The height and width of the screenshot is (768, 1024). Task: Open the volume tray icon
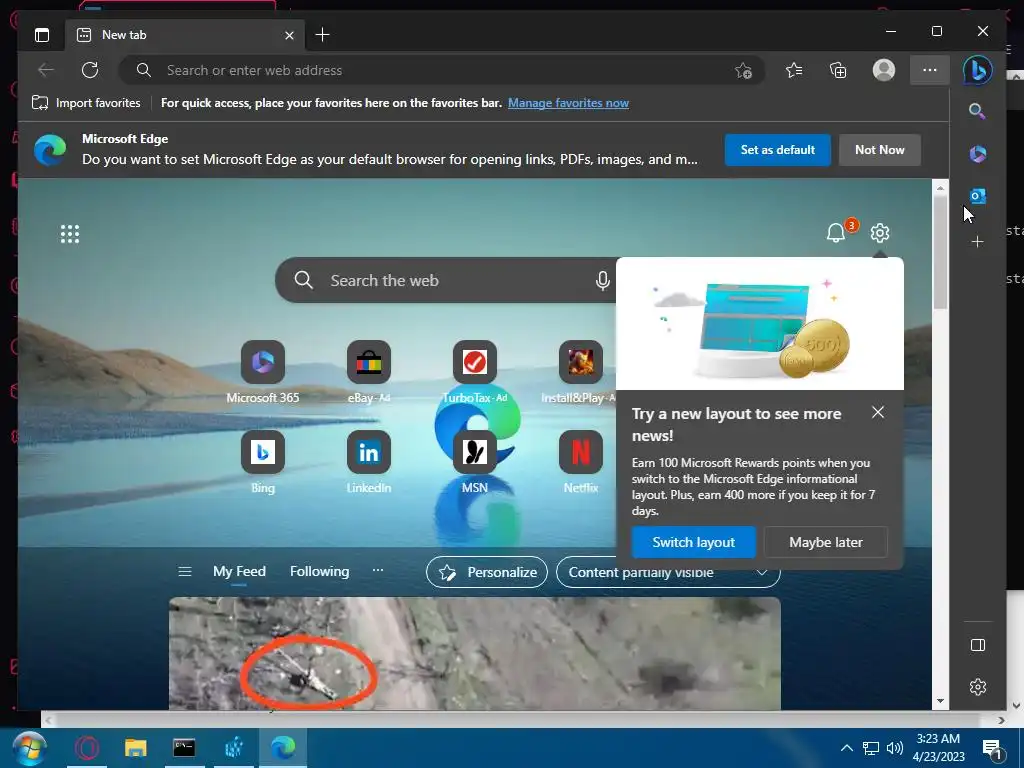[895, 748]
